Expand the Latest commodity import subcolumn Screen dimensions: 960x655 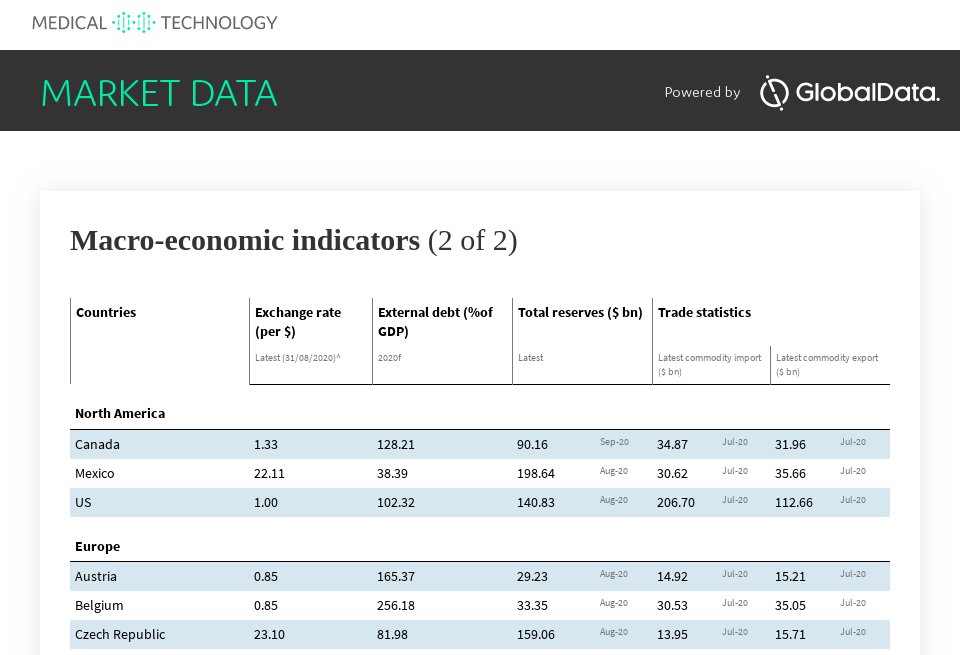[710, 364]
